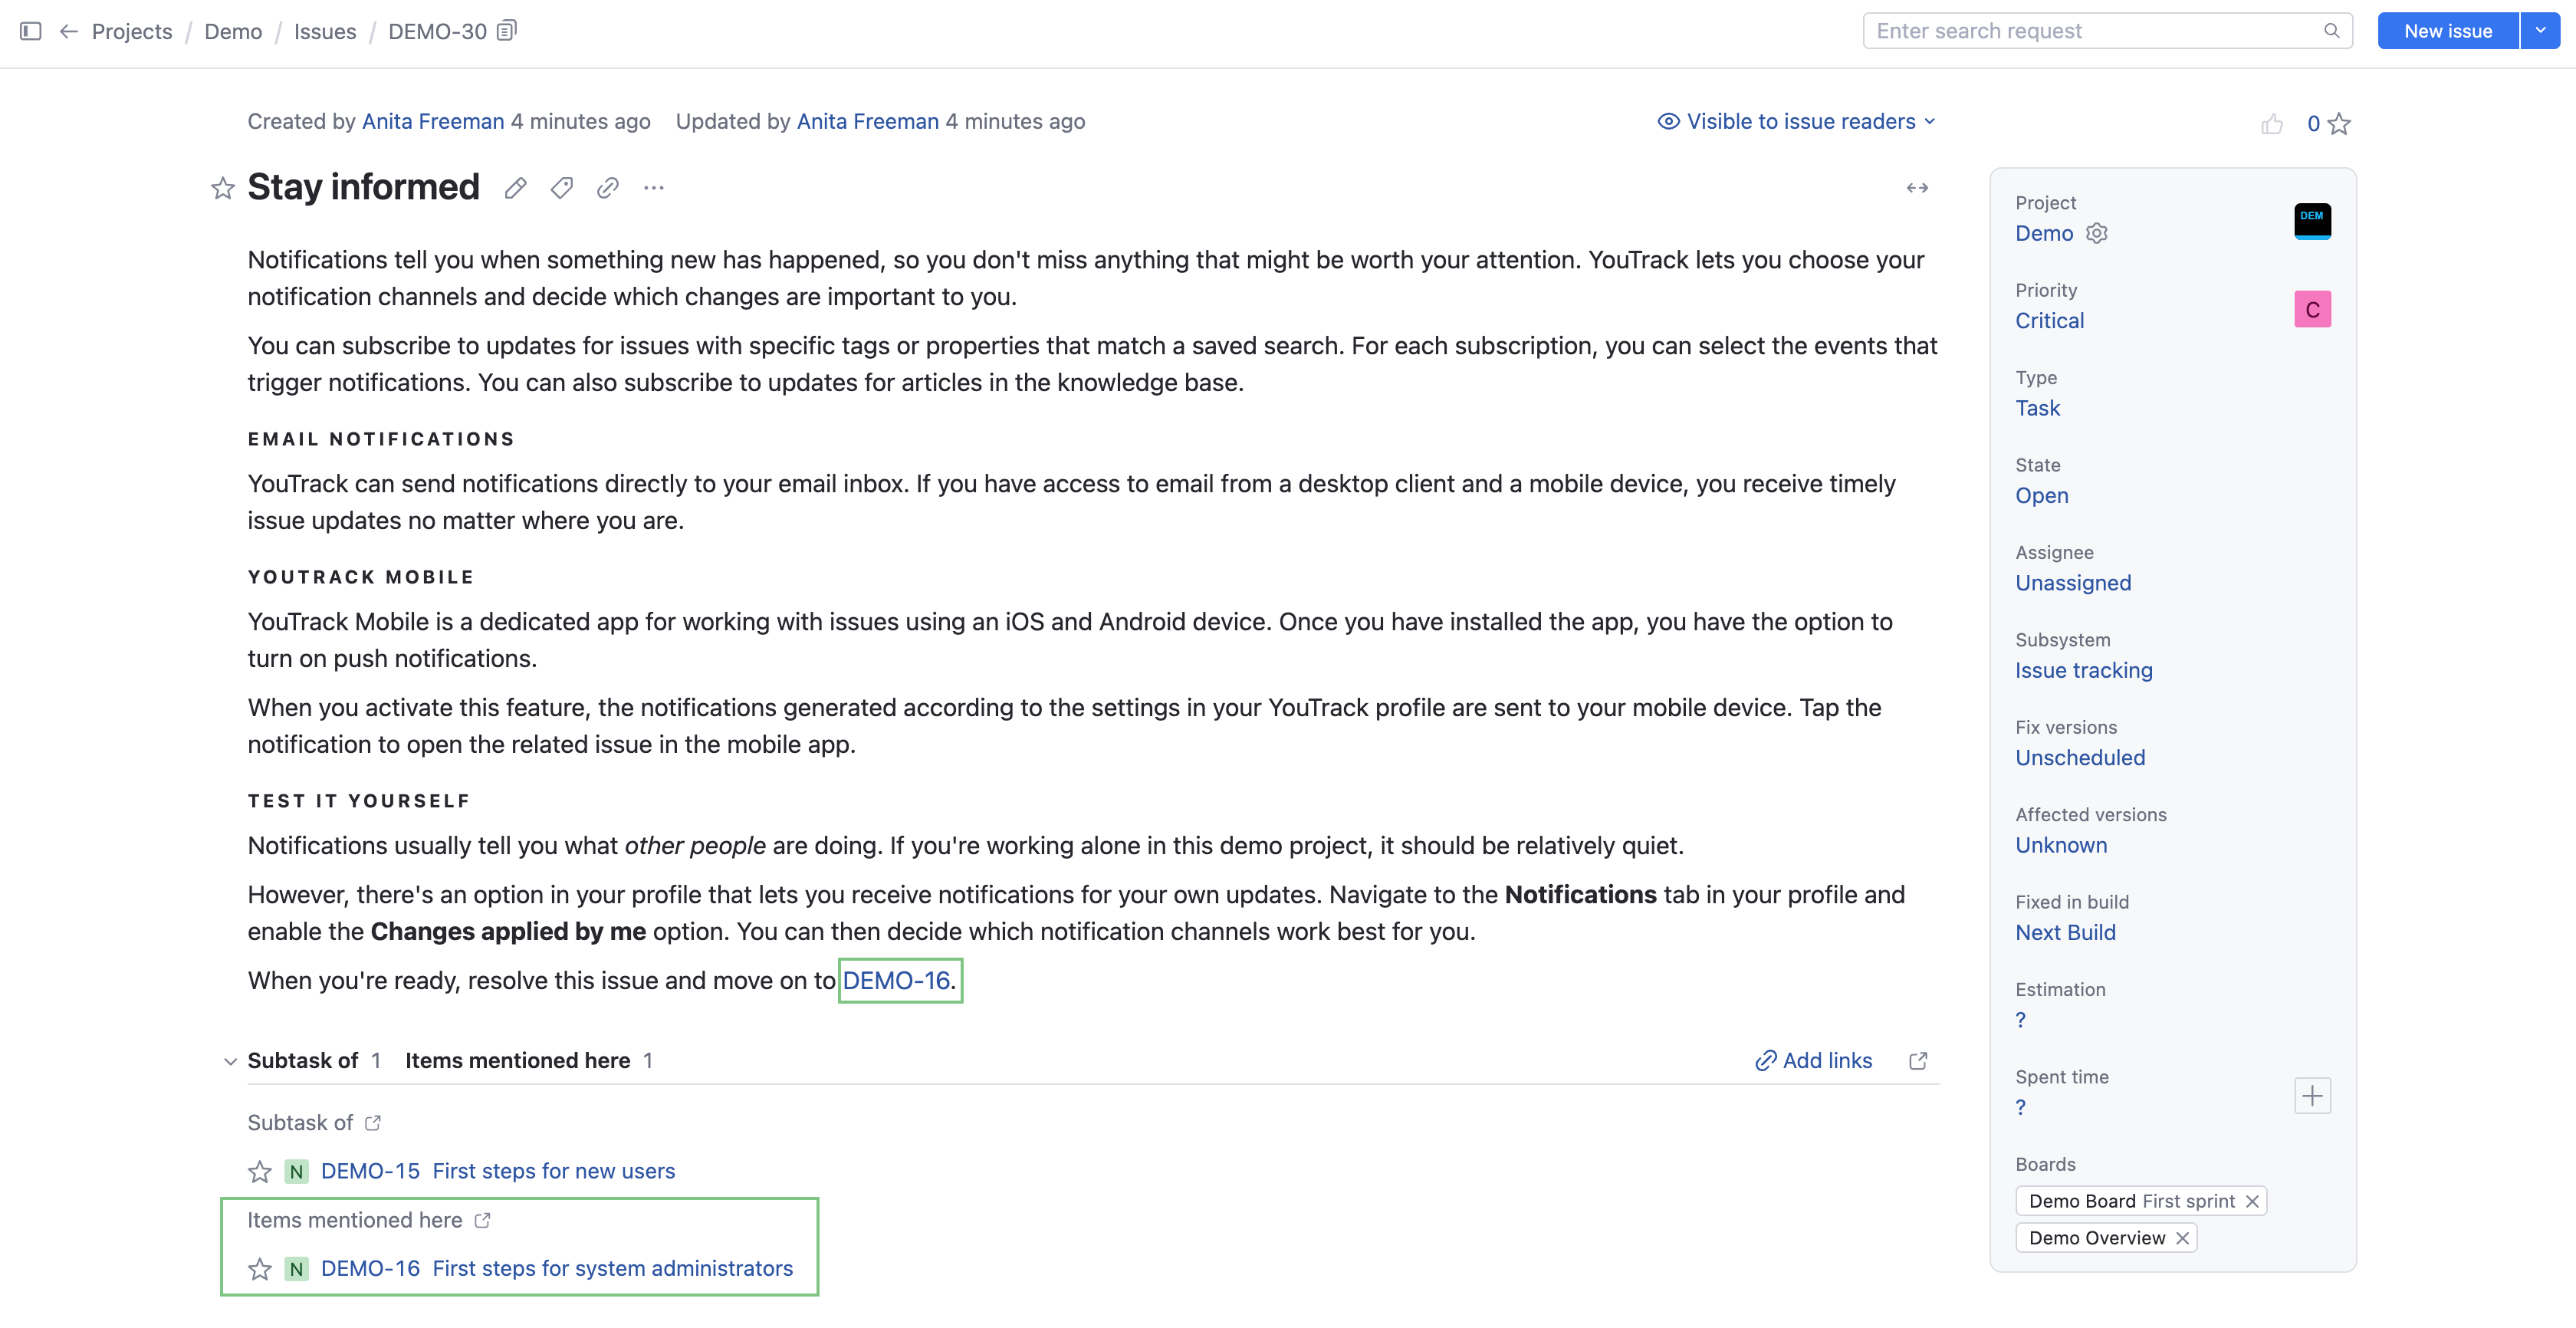Open the Demo project settings gear

(2097, 233)
